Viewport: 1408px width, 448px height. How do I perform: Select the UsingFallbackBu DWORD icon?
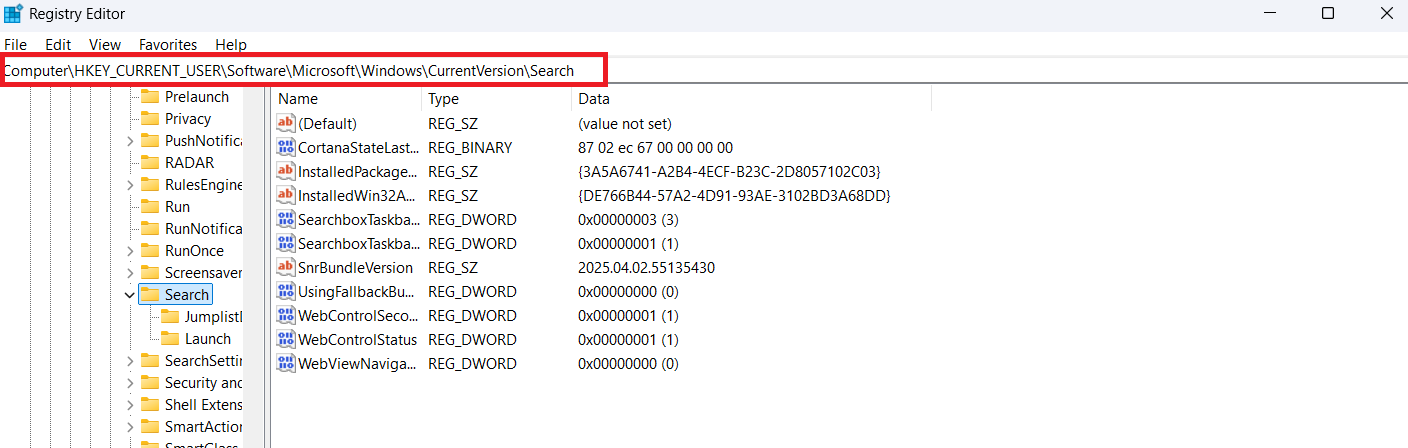point(287,291)
